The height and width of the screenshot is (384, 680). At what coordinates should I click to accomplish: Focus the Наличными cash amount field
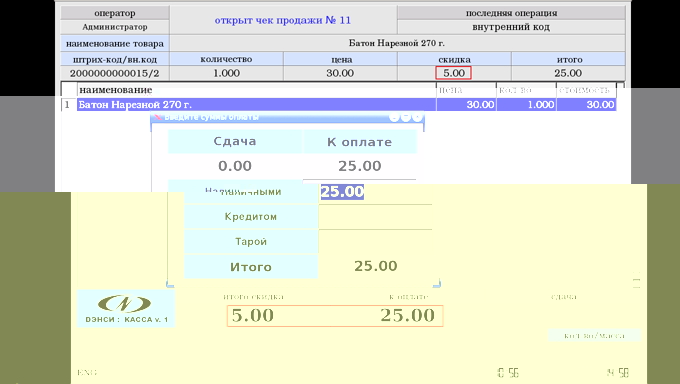tap(376, 192)
